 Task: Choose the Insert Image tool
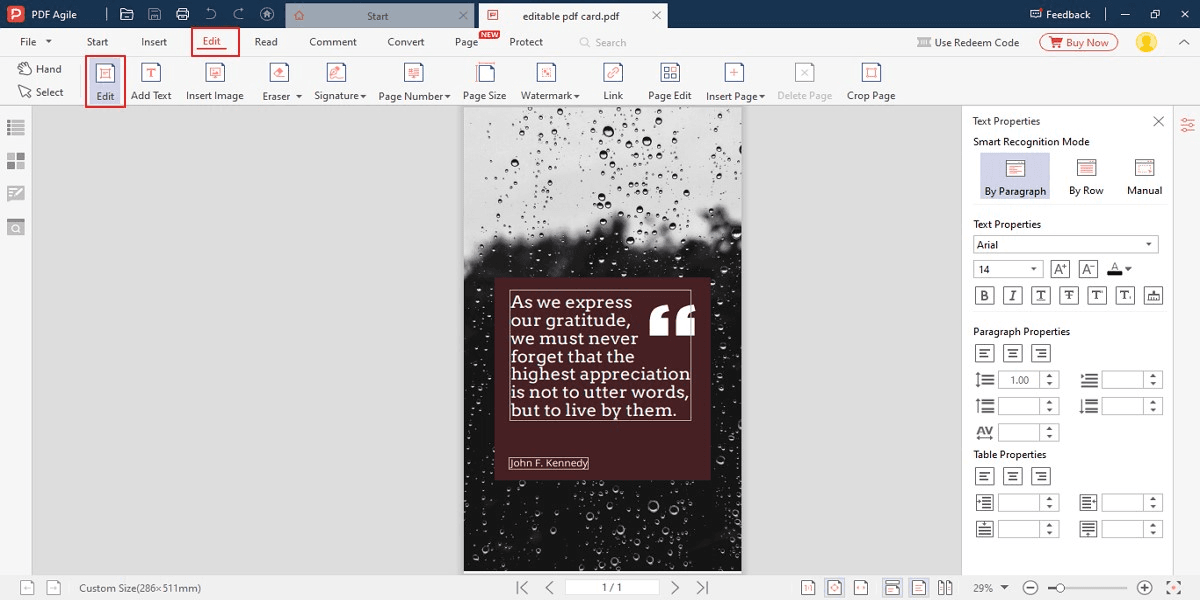point(215,82)
